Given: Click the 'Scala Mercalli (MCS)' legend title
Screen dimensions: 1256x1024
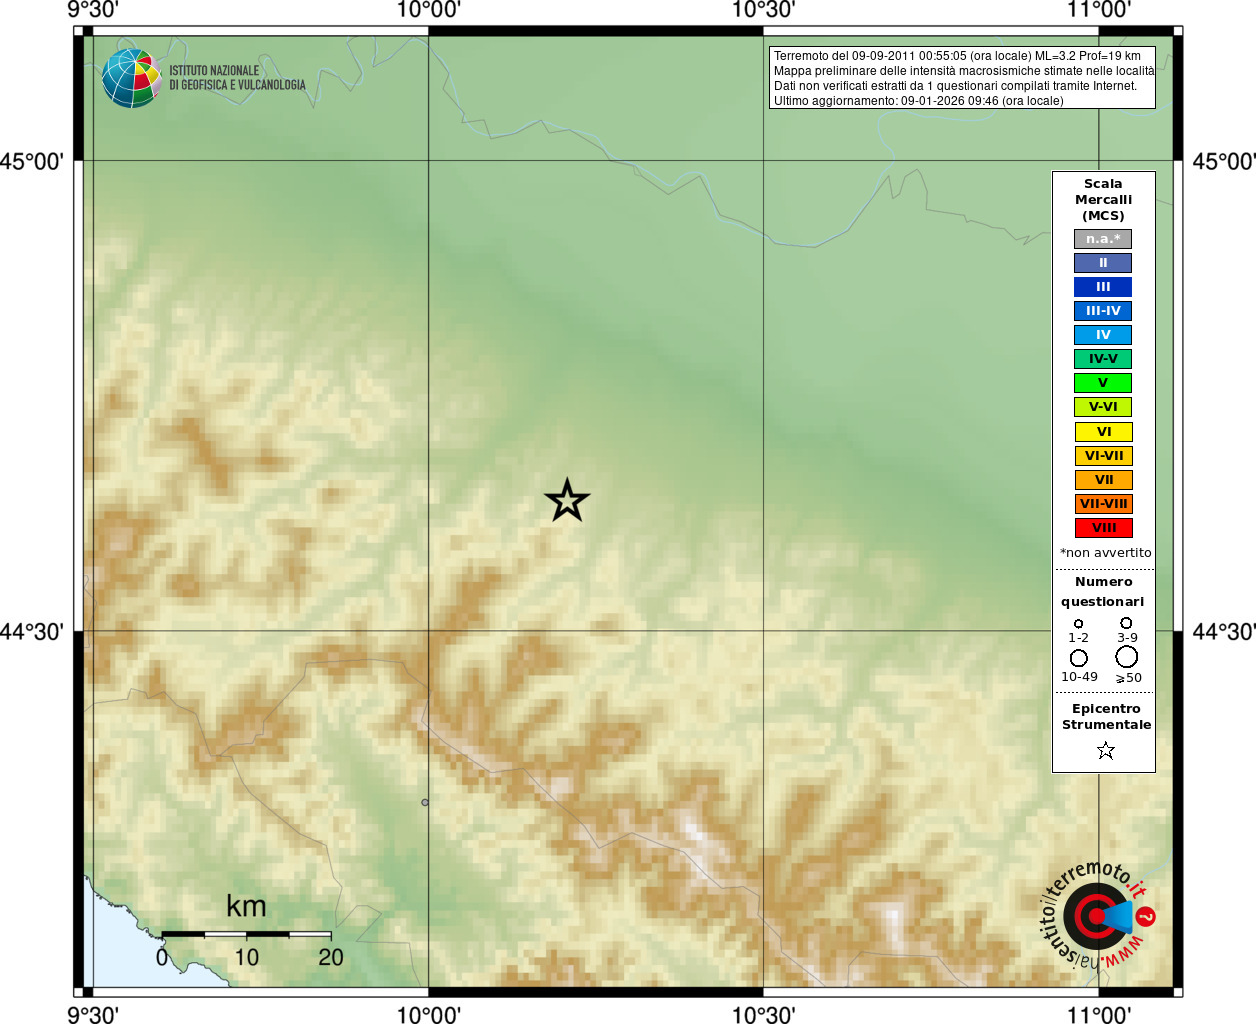Looking at the screenshot, I should [1103, 200].
